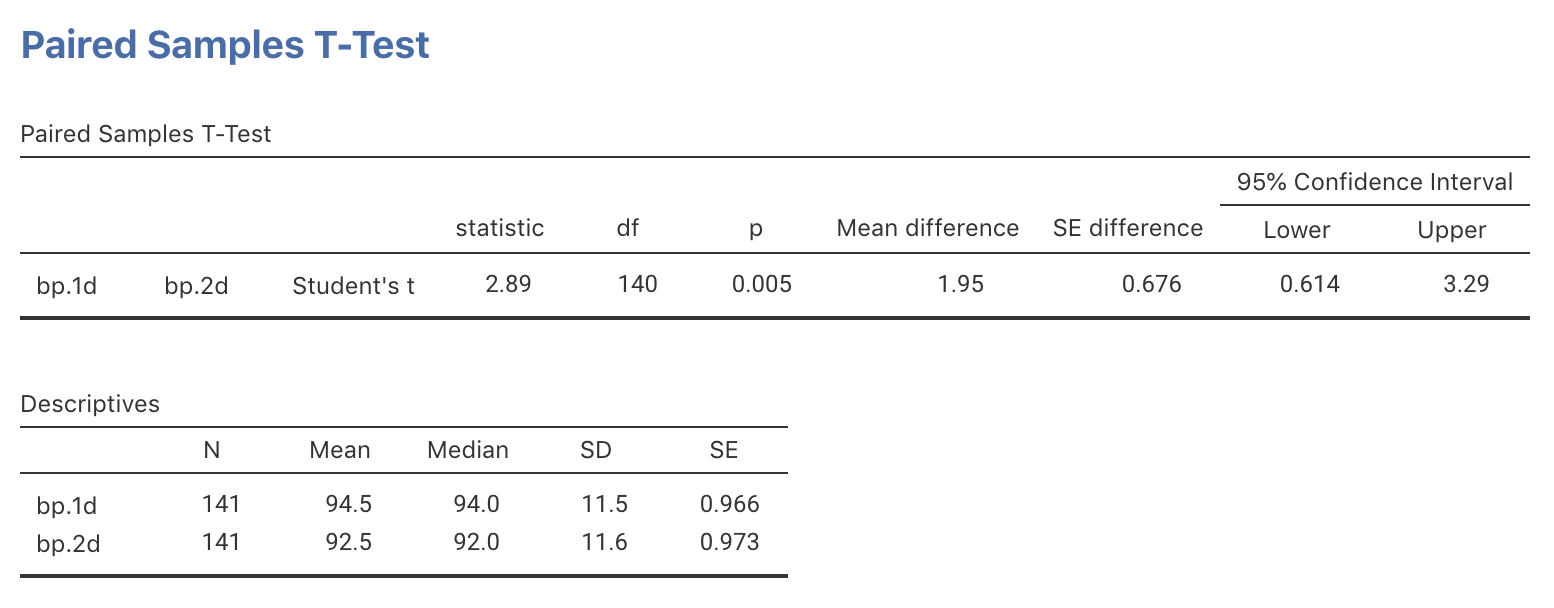
Task: Select the bp.2d SE value 0.973
Action: point(729,543)
